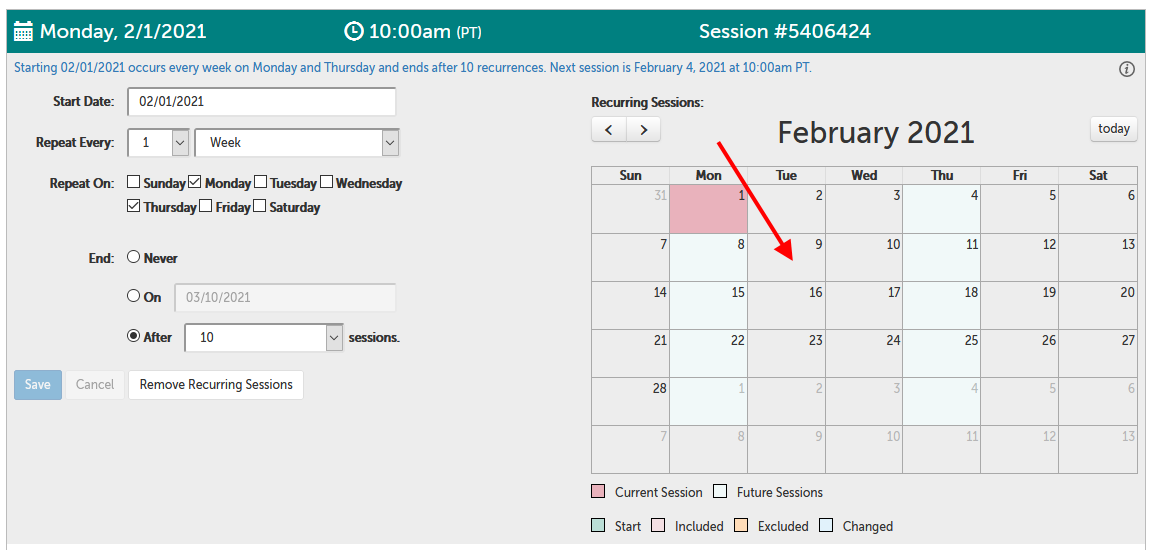The width and height of the screenshot is (1154, 550).
Task: Go to next month arrow
Action: (x=643, y=129)
